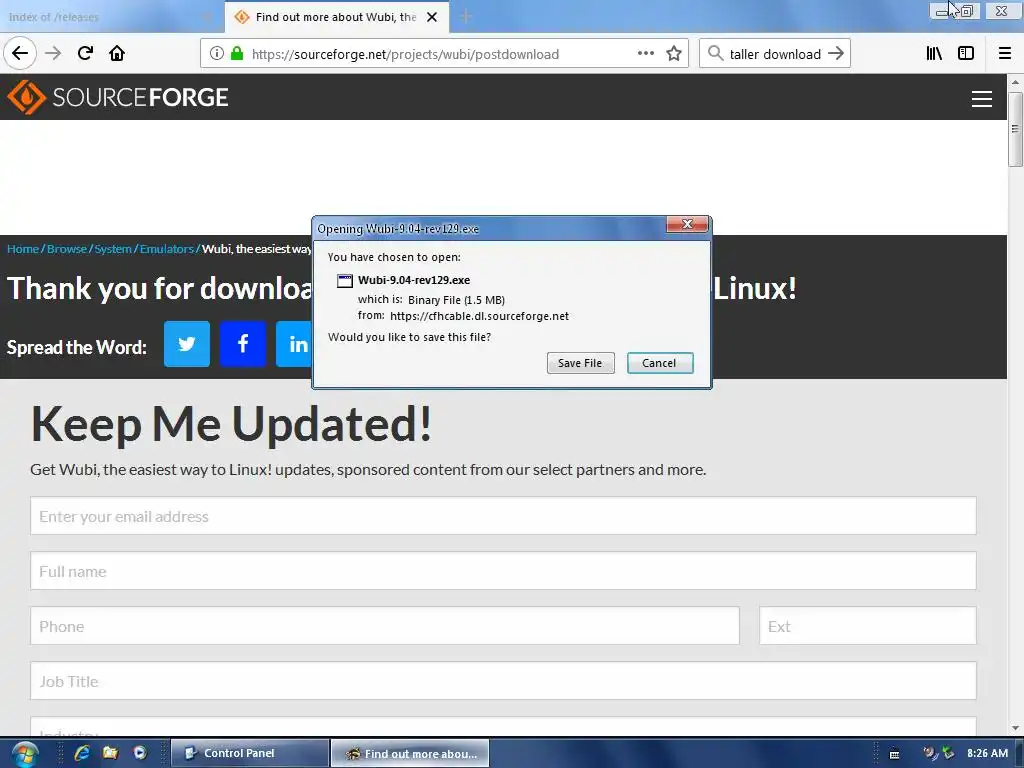The height and width of the screenshot is (768, 1024).
Task: Close the Wubi browser tab
Action: point(432,17)
